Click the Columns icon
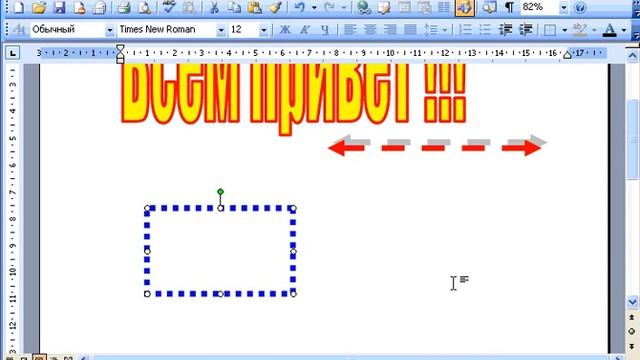This screenshot has height=360, width=640. [444, 7]
